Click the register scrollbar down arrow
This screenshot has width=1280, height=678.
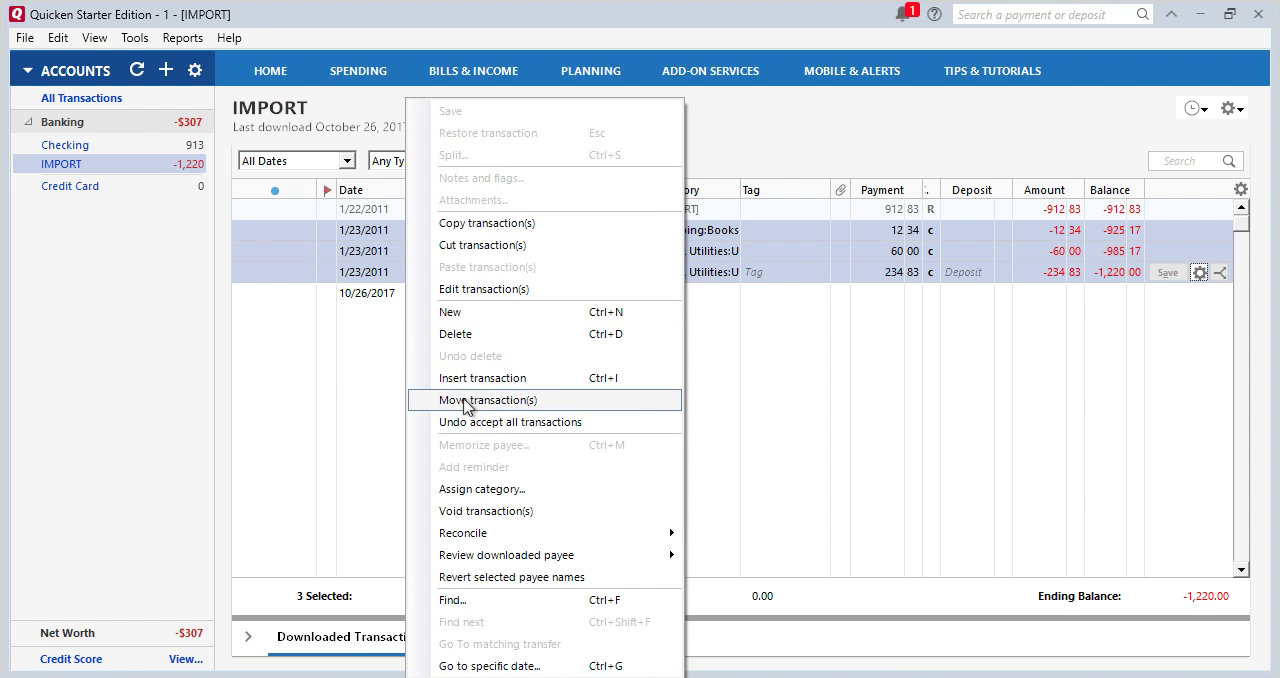(1241, 570)
